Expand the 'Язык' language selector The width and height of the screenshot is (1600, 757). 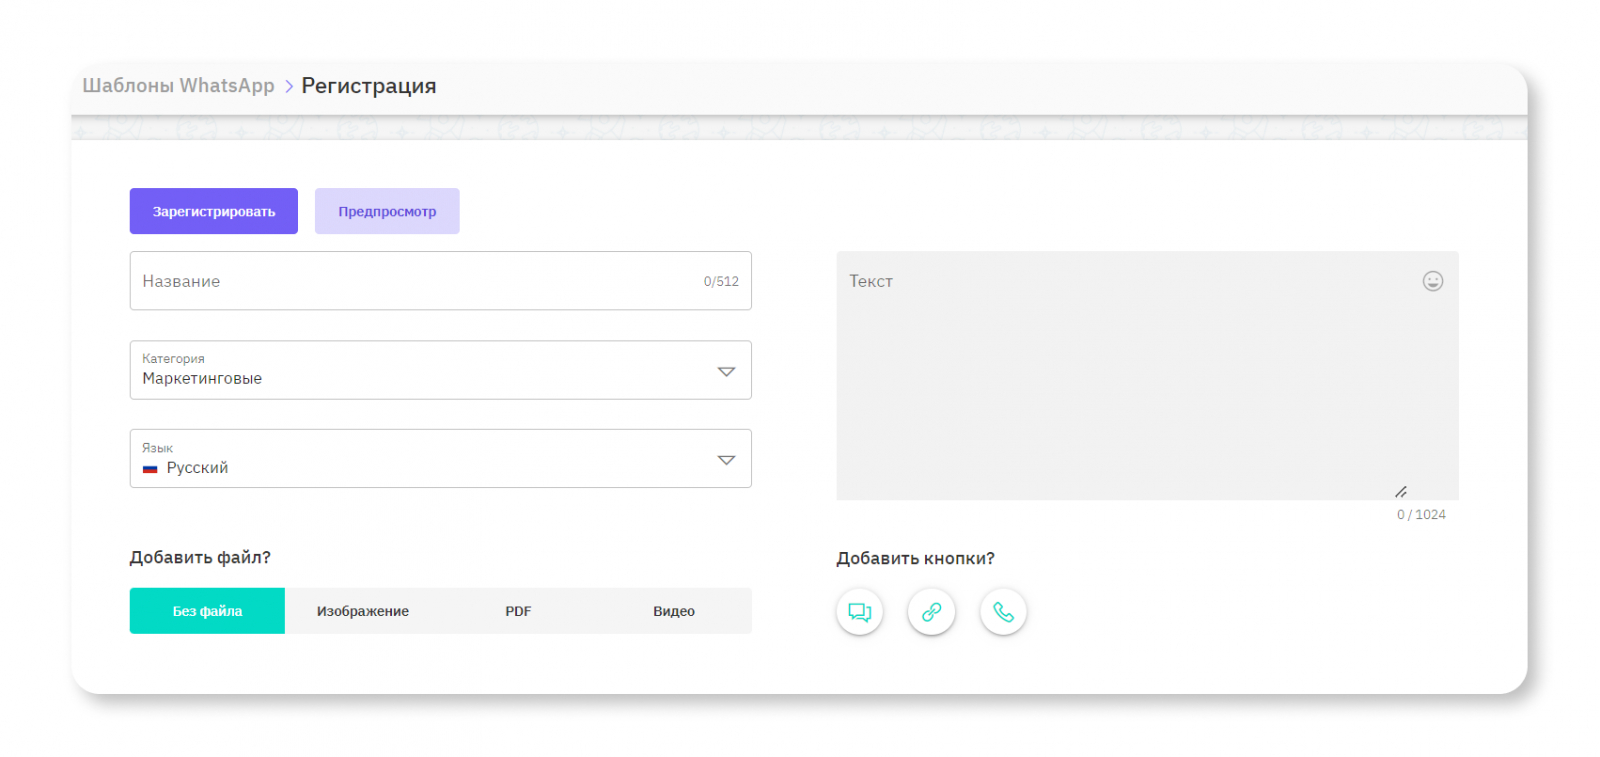point(420,459)
